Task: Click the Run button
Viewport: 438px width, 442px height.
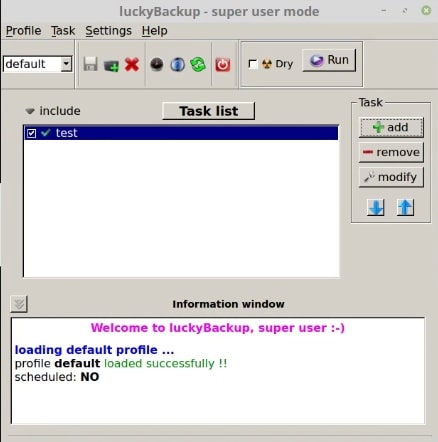Action: (329, 60)
